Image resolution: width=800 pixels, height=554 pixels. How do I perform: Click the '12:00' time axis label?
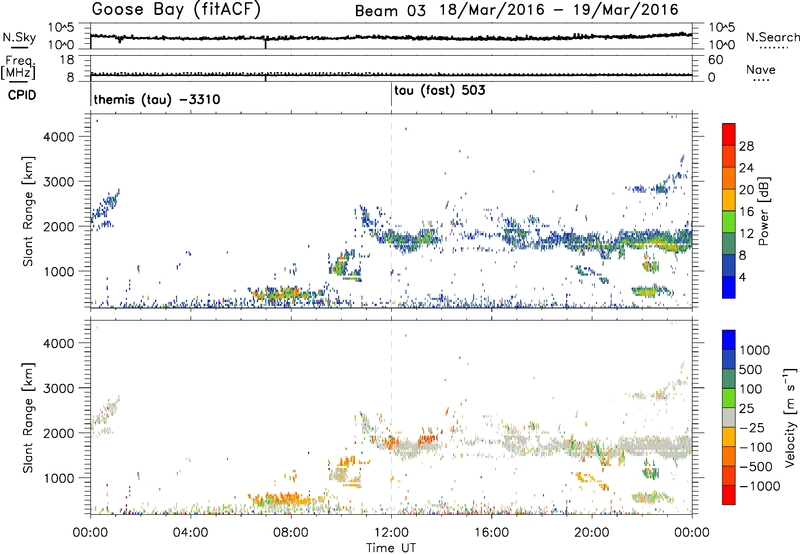(x=391, y=533)
